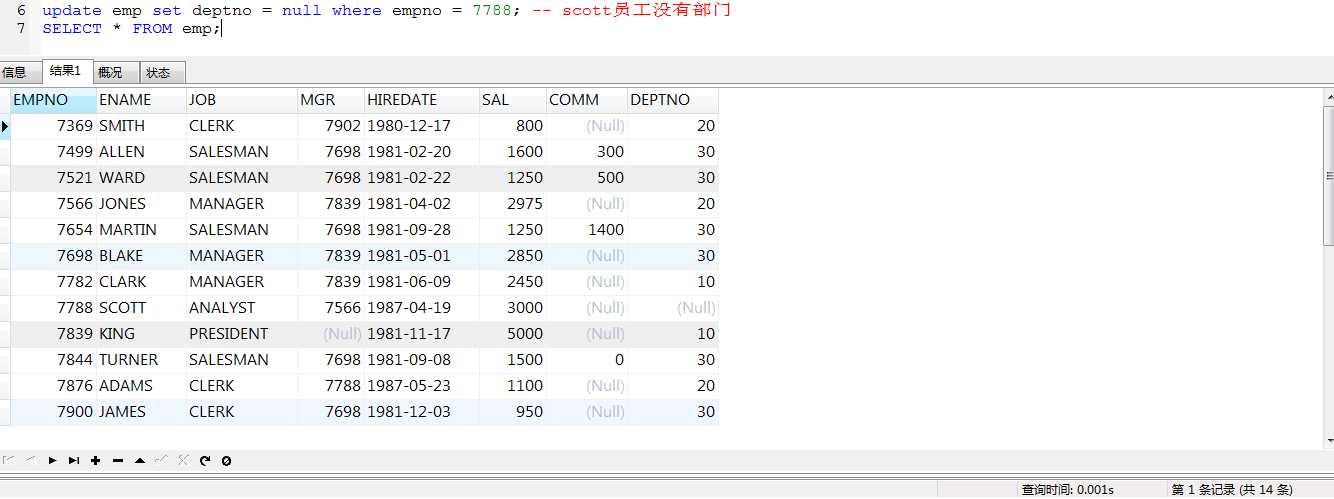Refresh the result grid
Screen dimensions: 1334x499
205,460
